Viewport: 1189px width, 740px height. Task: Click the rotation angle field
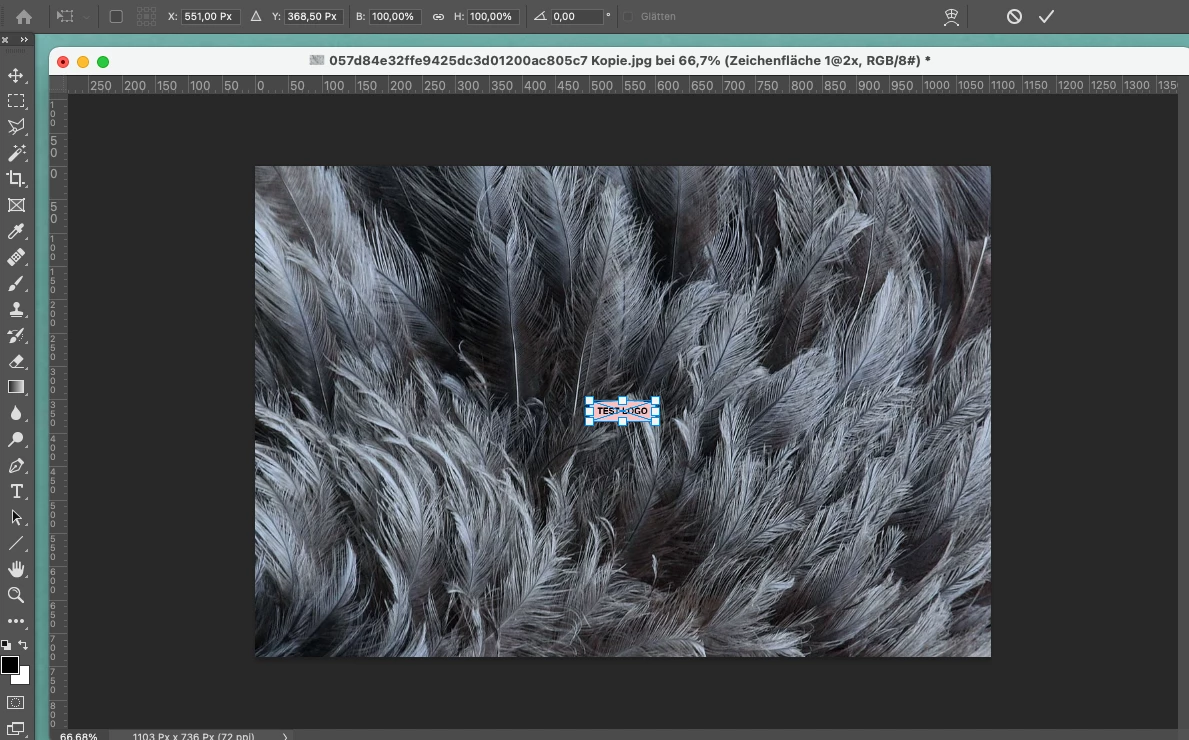pyautogui.click(x=577, y=17)
